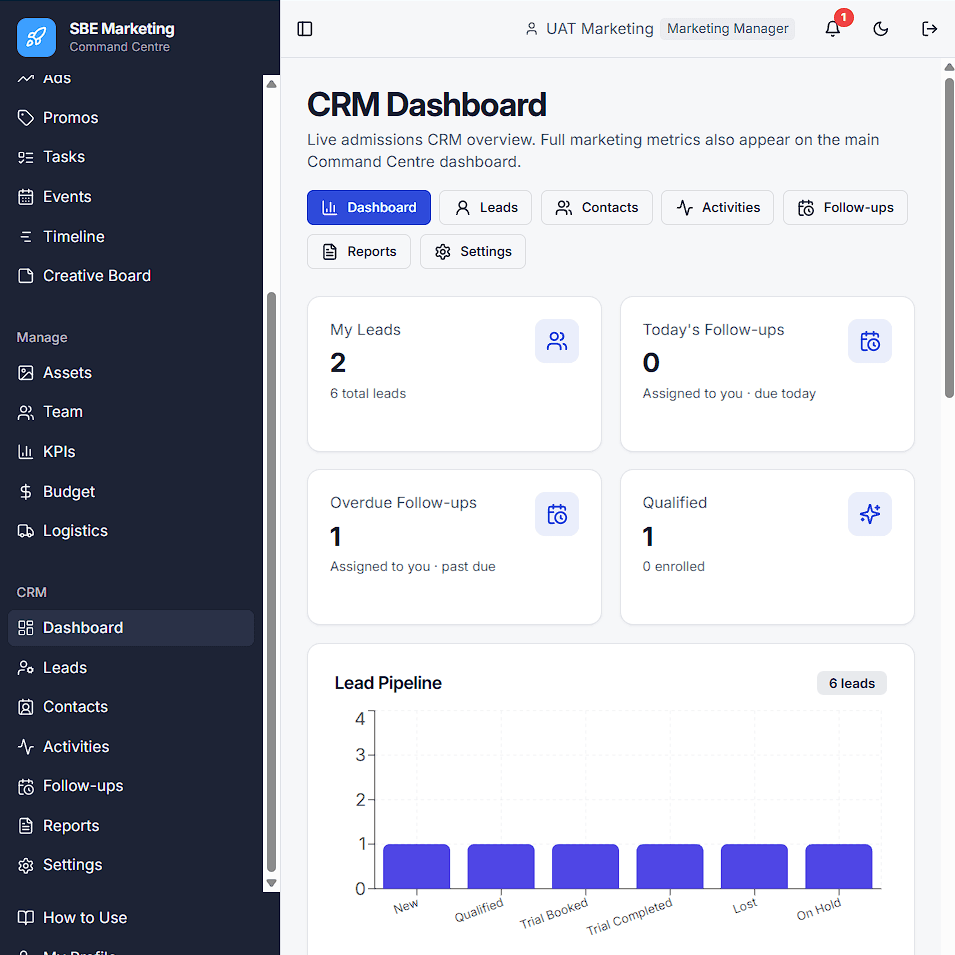
Task: Switch to dark mode moon icon
Action: click(x=881, y=29)
